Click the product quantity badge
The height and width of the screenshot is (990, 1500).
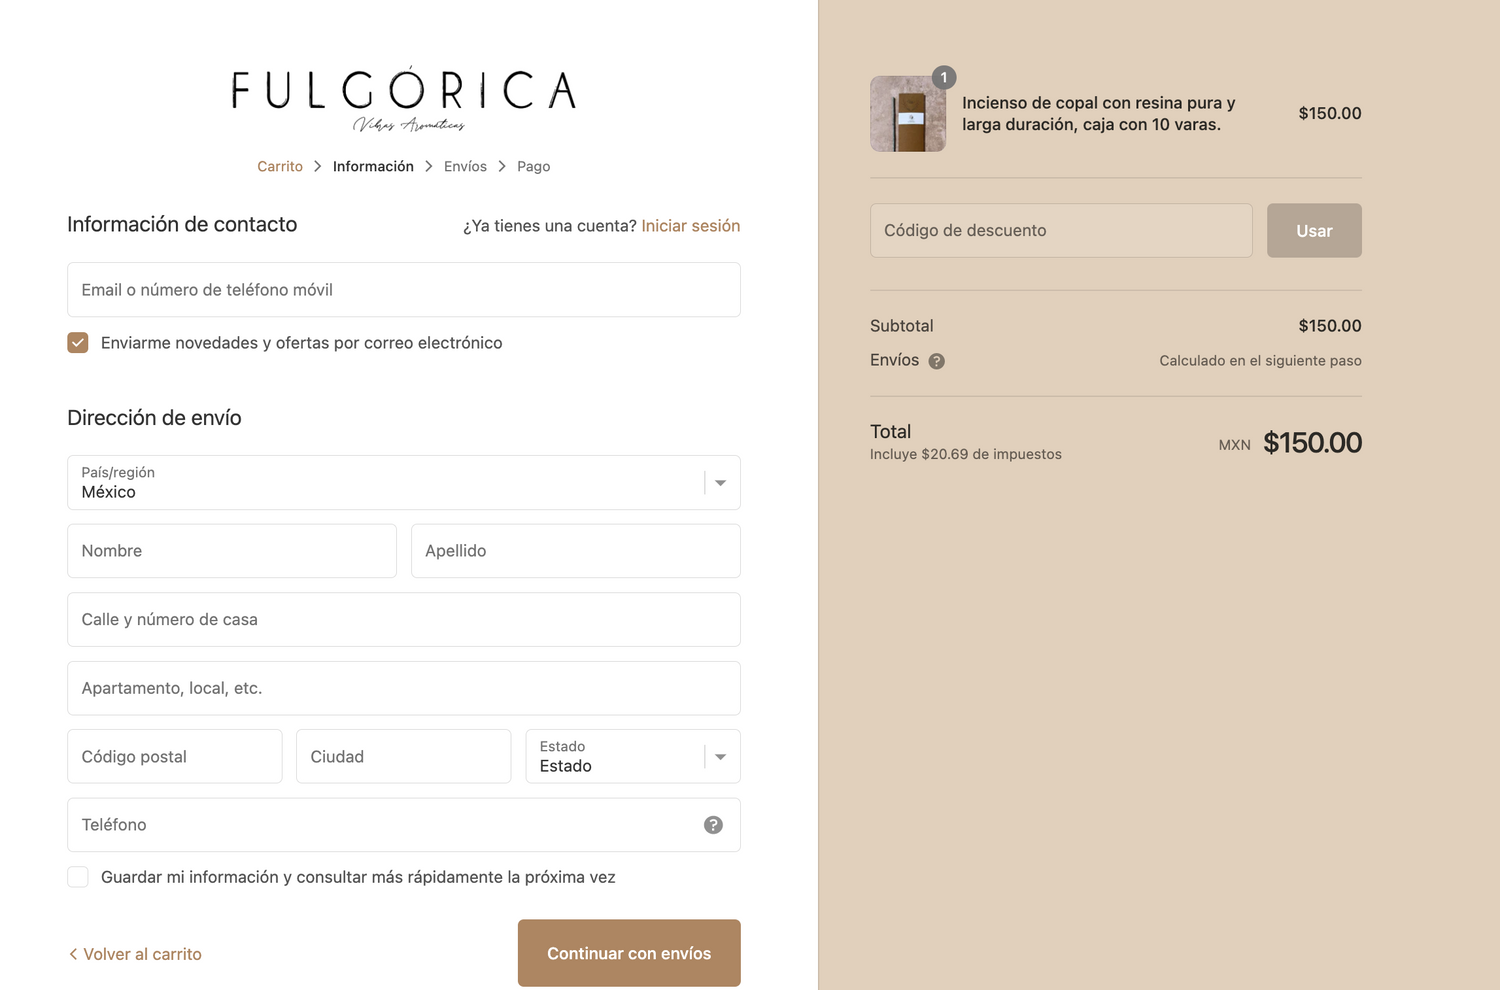944,78
